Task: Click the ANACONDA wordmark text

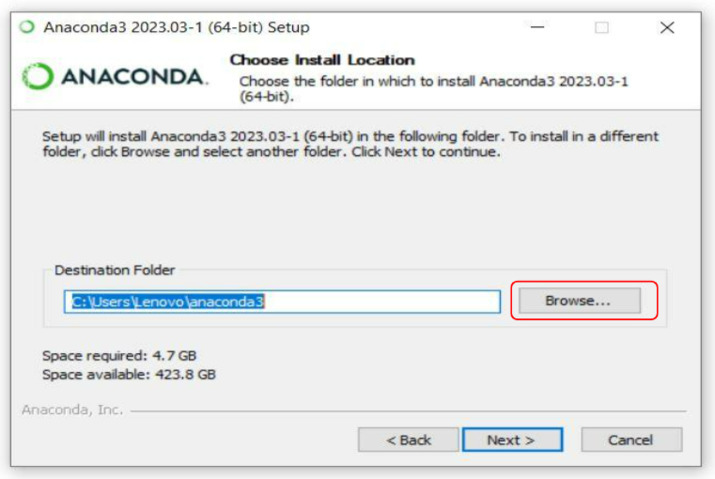Action: 131,78
